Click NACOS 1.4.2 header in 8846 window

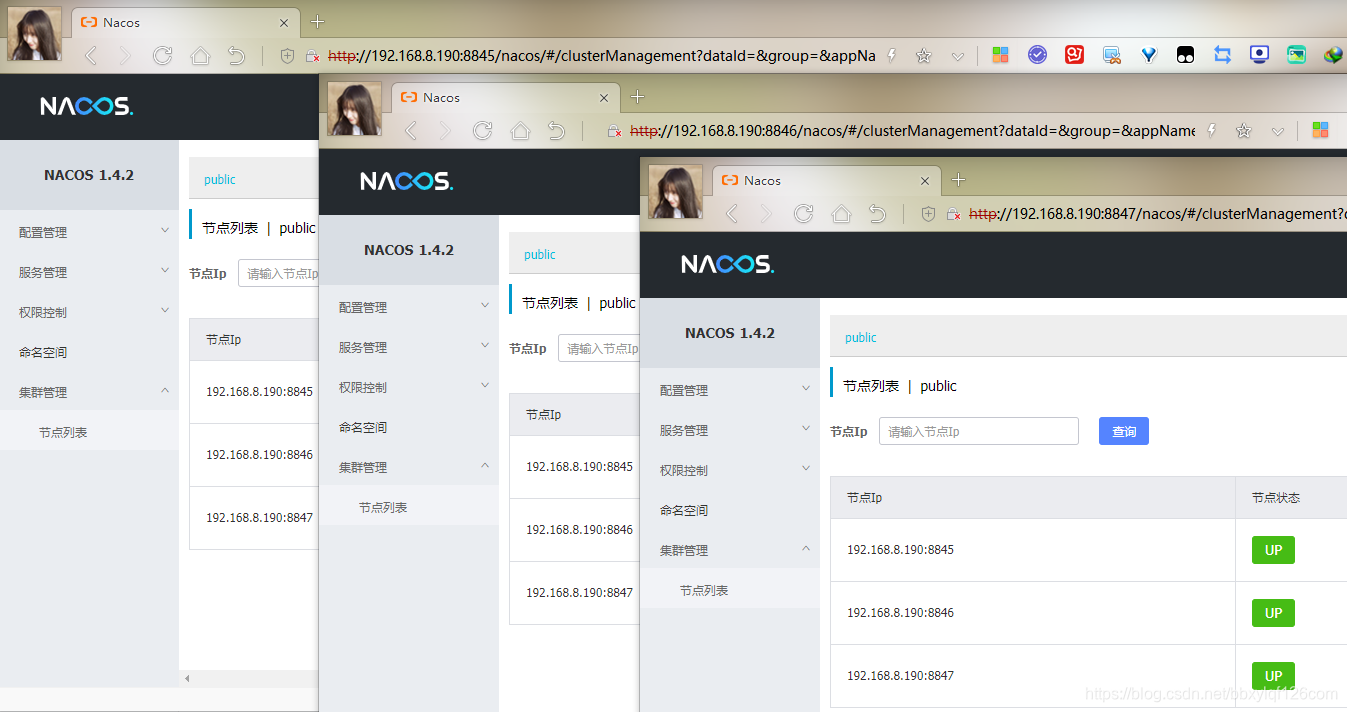pos(409,250)
